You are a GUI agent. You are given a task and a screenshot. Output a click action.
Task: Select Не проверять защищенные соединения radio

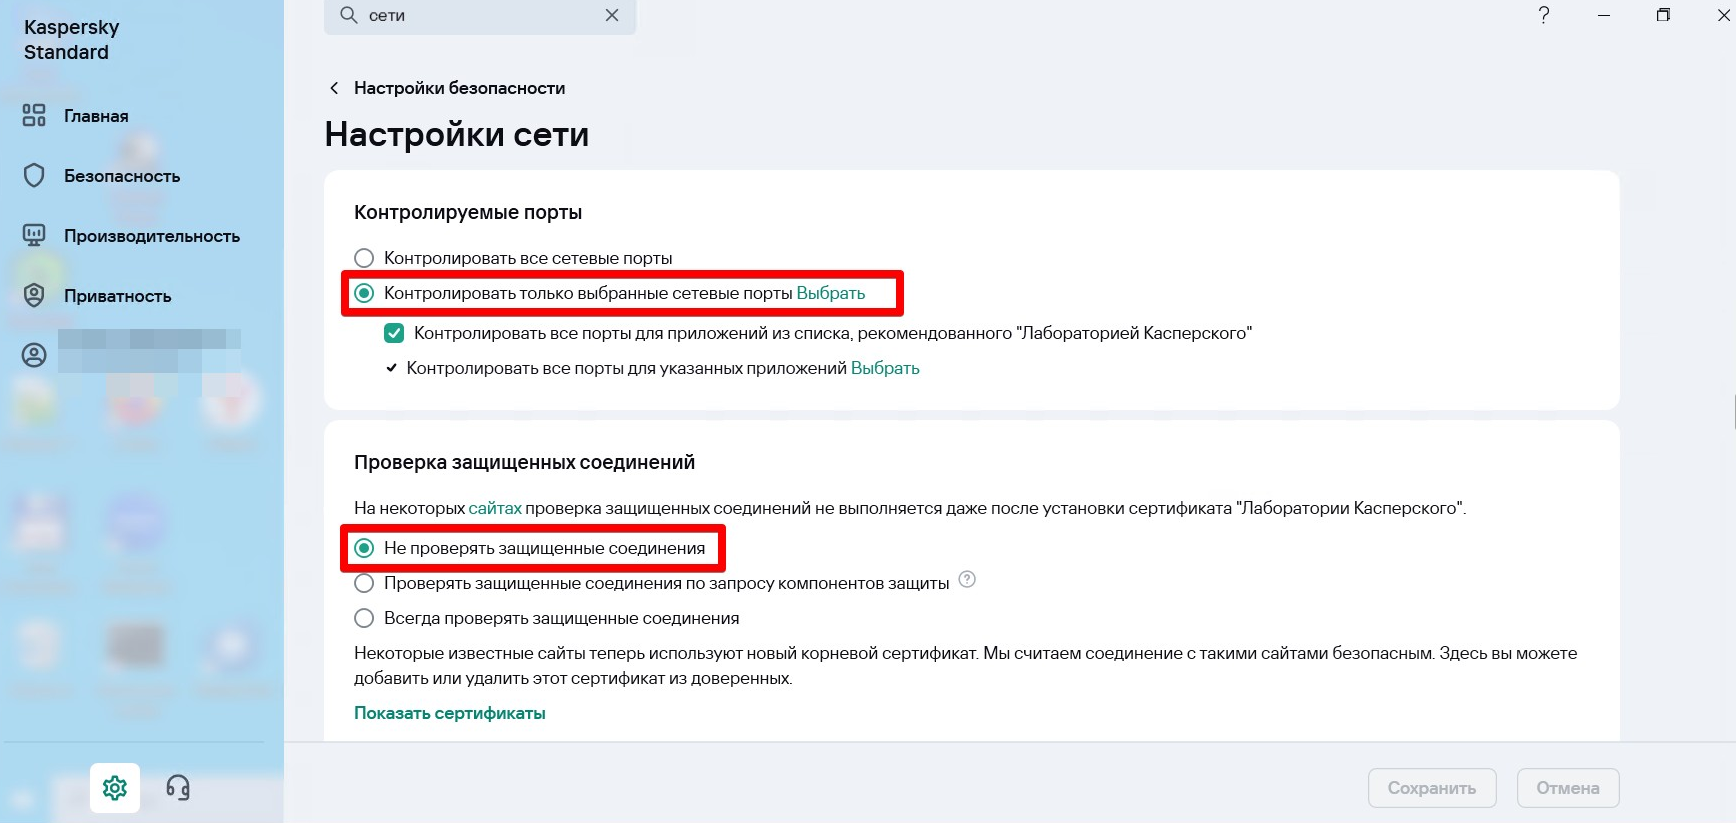pyautogui.click(x=364, y=548)
